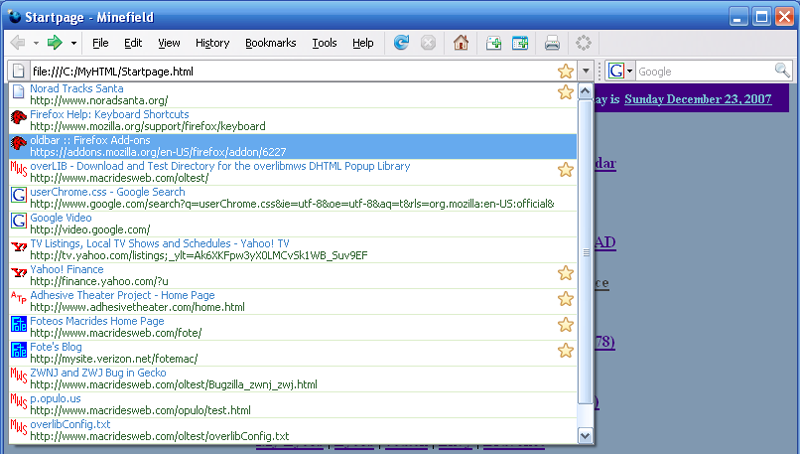Open the Tools menu
The height and width of the screenshot is (454, 800).
[x=324, y=43]
